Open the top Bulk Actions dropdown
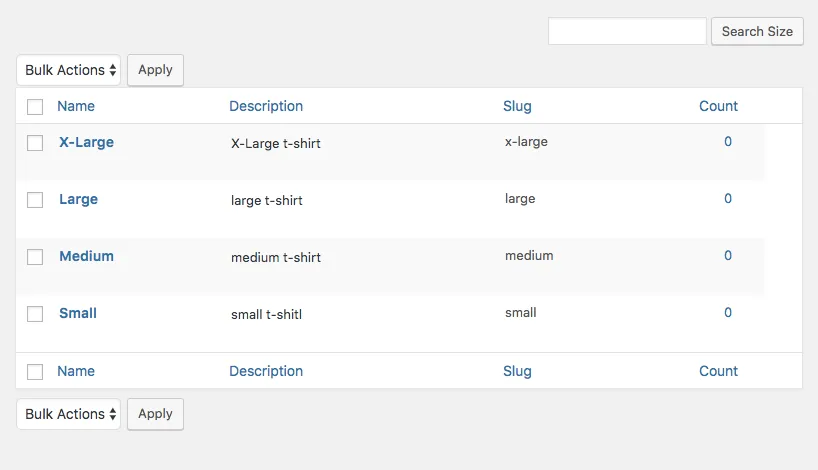The height and width of the screenshot is (470, 818). coord(68,70)
